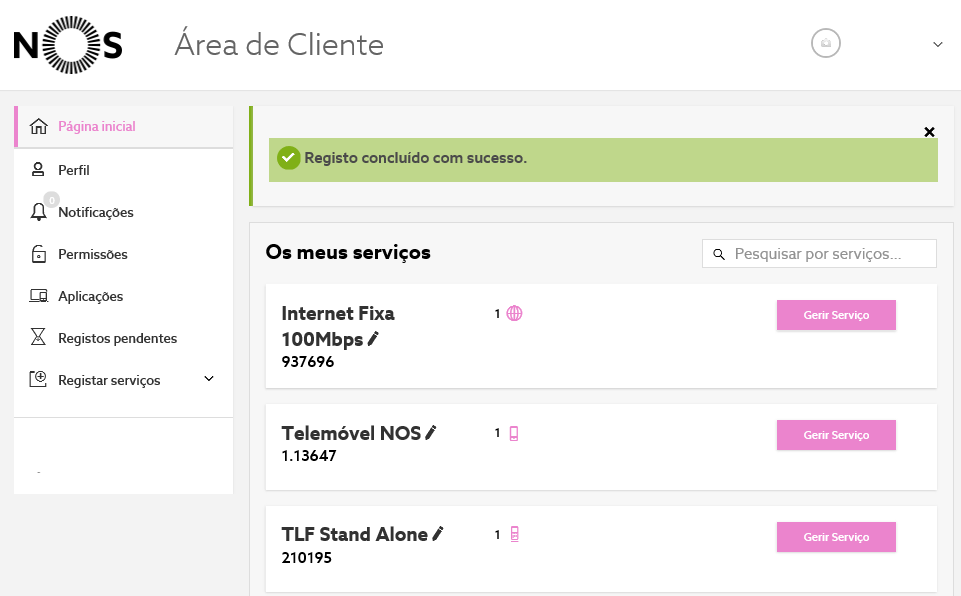Click the NOS logo

tap(67, 45)
